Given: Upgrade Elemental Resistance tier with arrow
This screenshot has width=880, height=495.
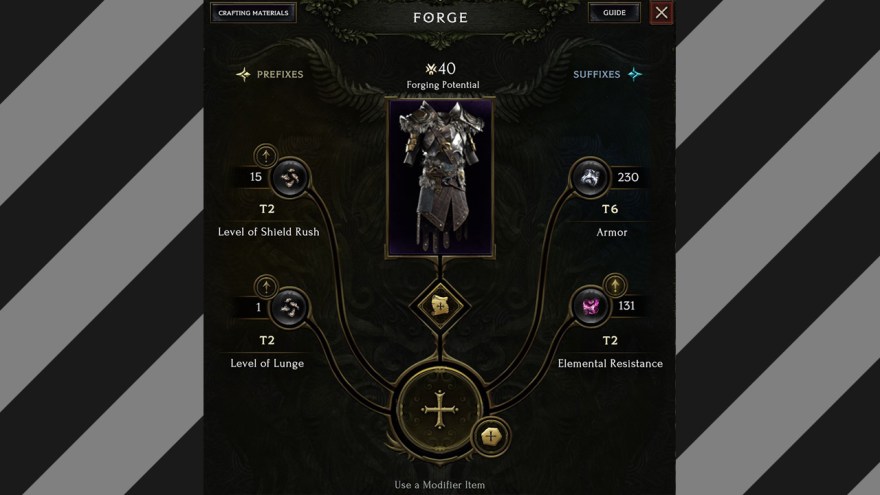Looking at the screenshot, I should point(615,285).
